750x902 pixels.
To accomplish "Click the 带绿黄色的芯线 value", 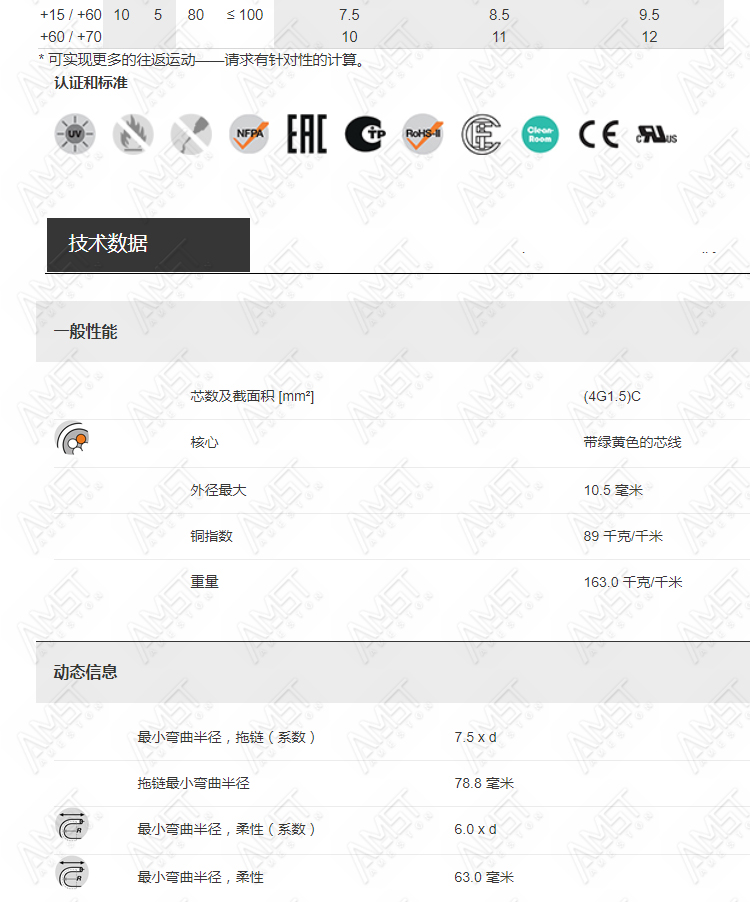I will coord(632,442).
